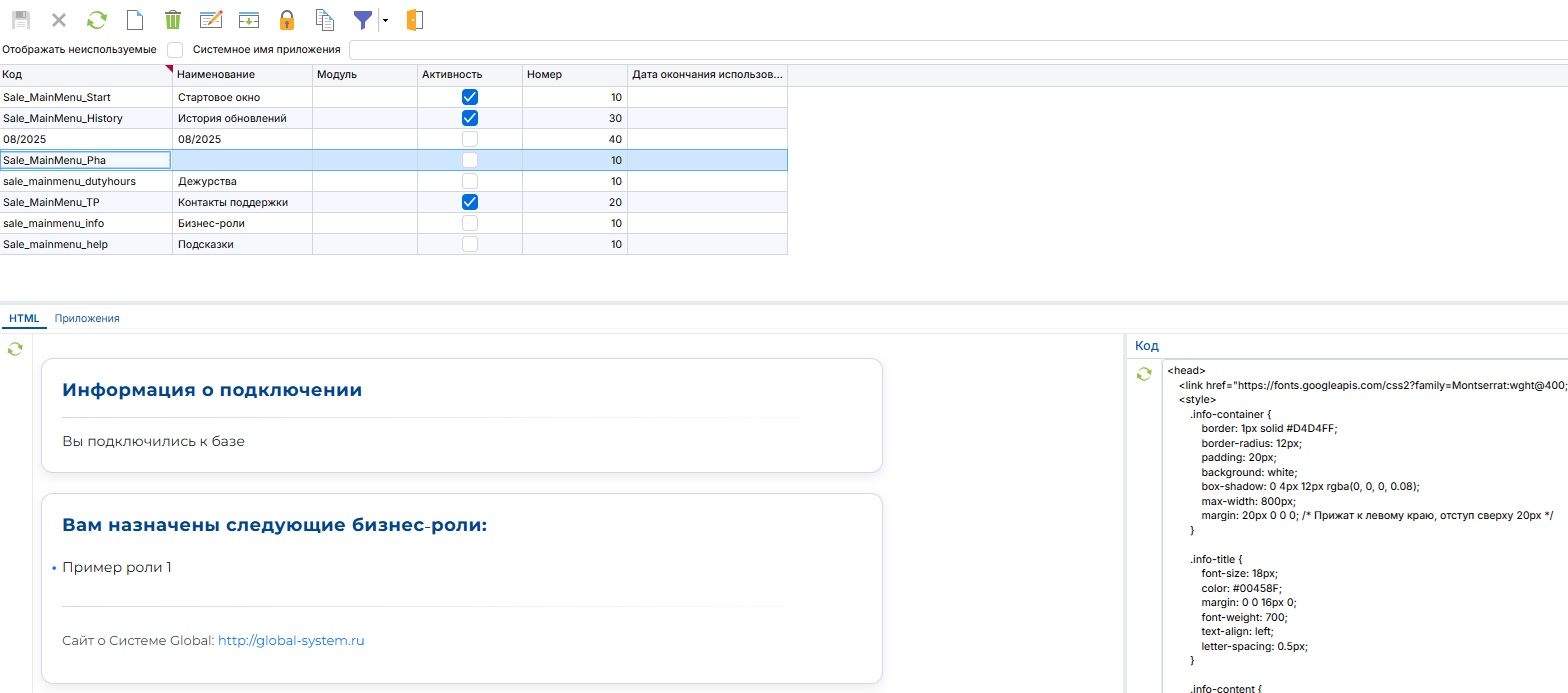Select the sale_mainmenu_dutyhours code cell
Screen dimensions: 1568x693
(86, 181)
